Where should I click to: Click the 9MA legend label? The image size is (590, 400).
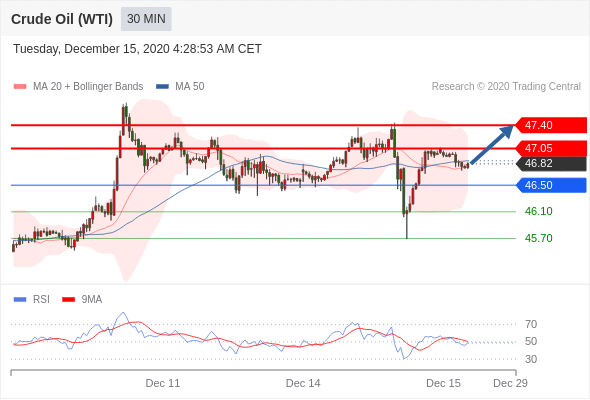click(x=92, y=300)
